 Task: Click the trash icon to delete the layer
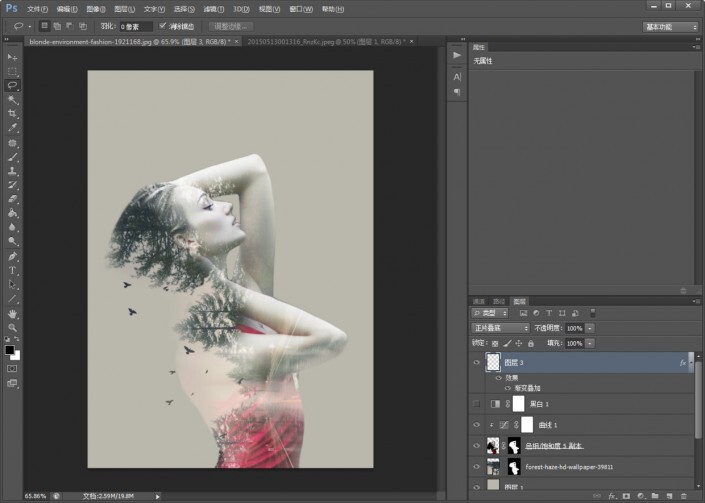point(684,496)
